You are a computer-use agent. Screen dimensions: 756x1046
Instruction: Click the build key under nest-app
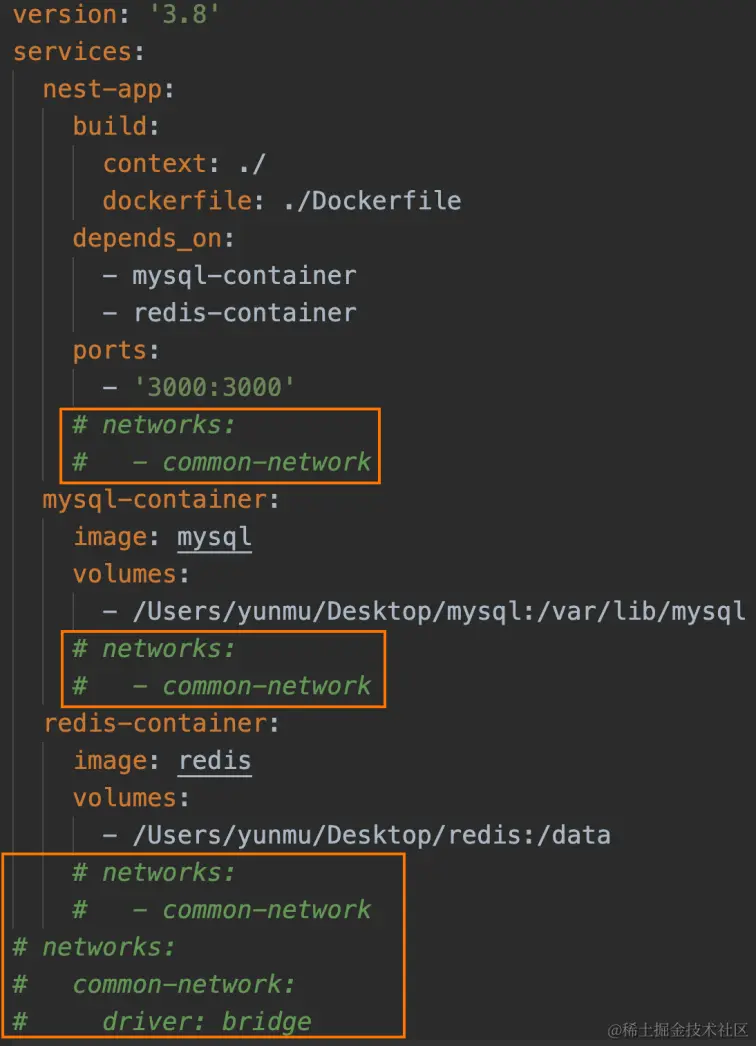(x=109, y=127)
